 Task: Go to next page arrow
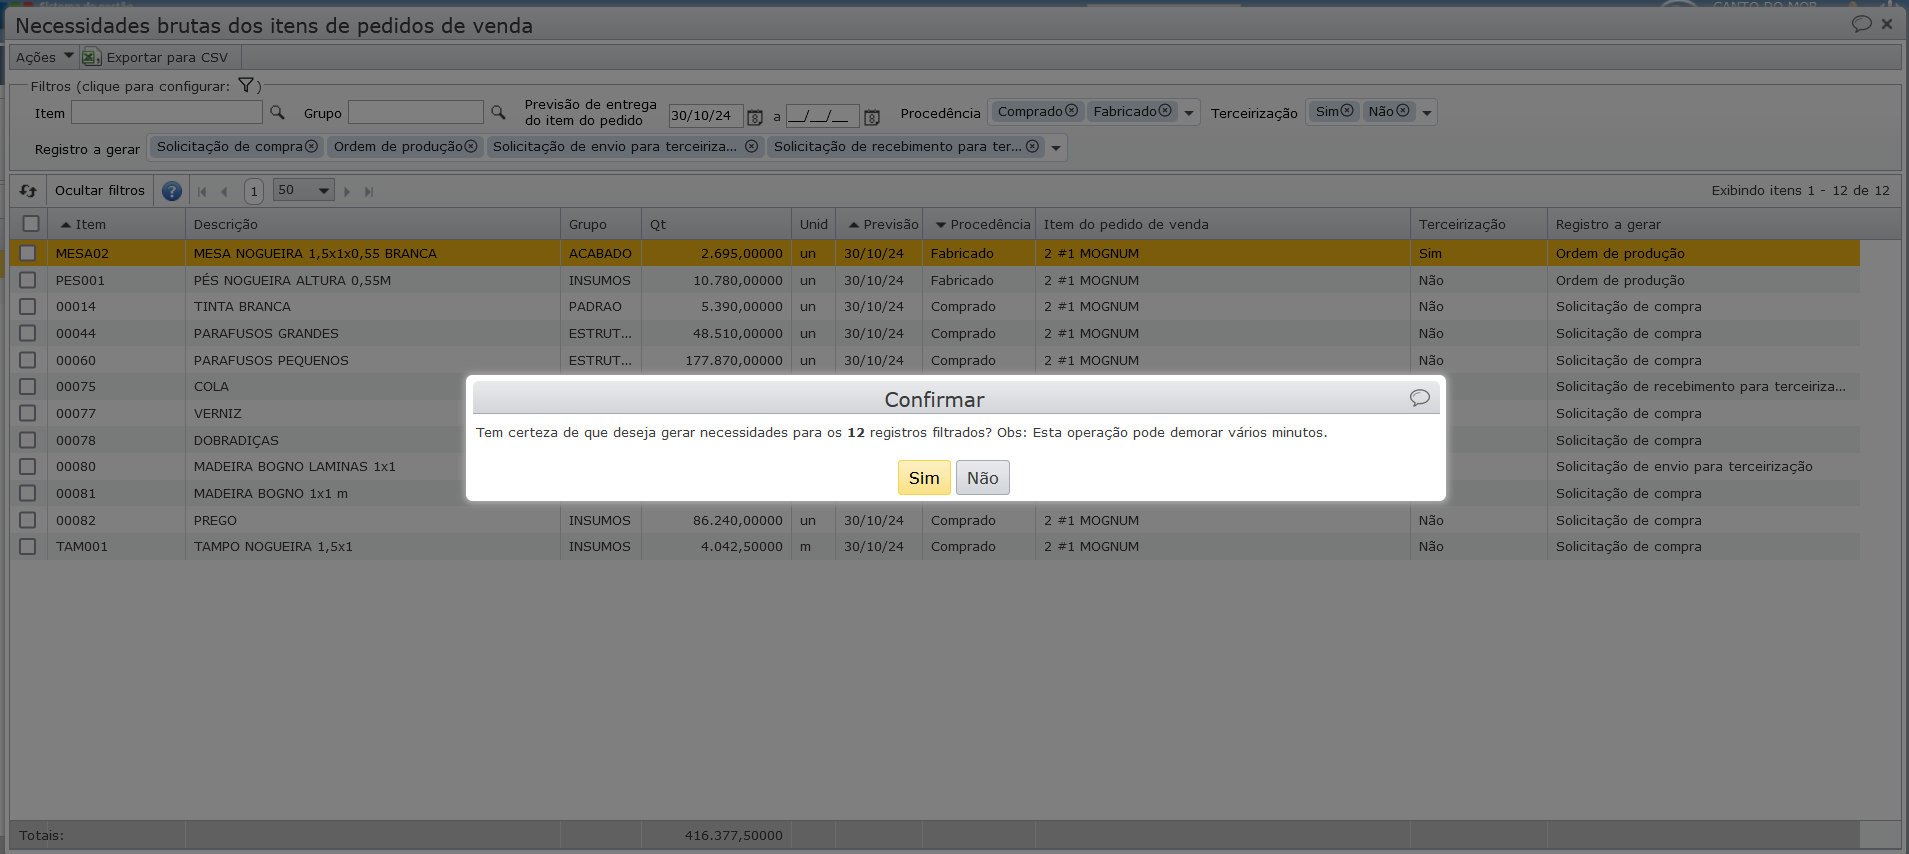tap(347, 191)
